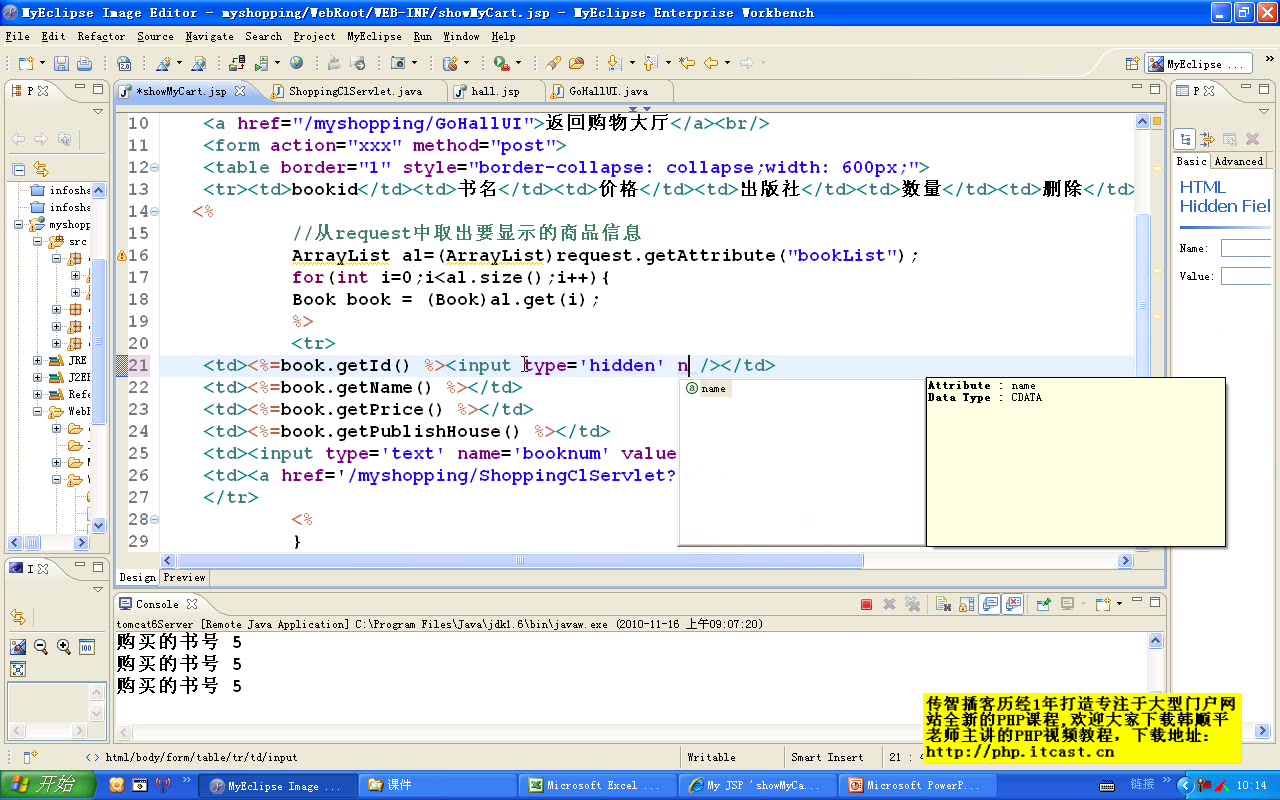Screen dimensions: 1280x800
Task: Click the next annotation arrow icon
Action: click(x=614, y=63)
